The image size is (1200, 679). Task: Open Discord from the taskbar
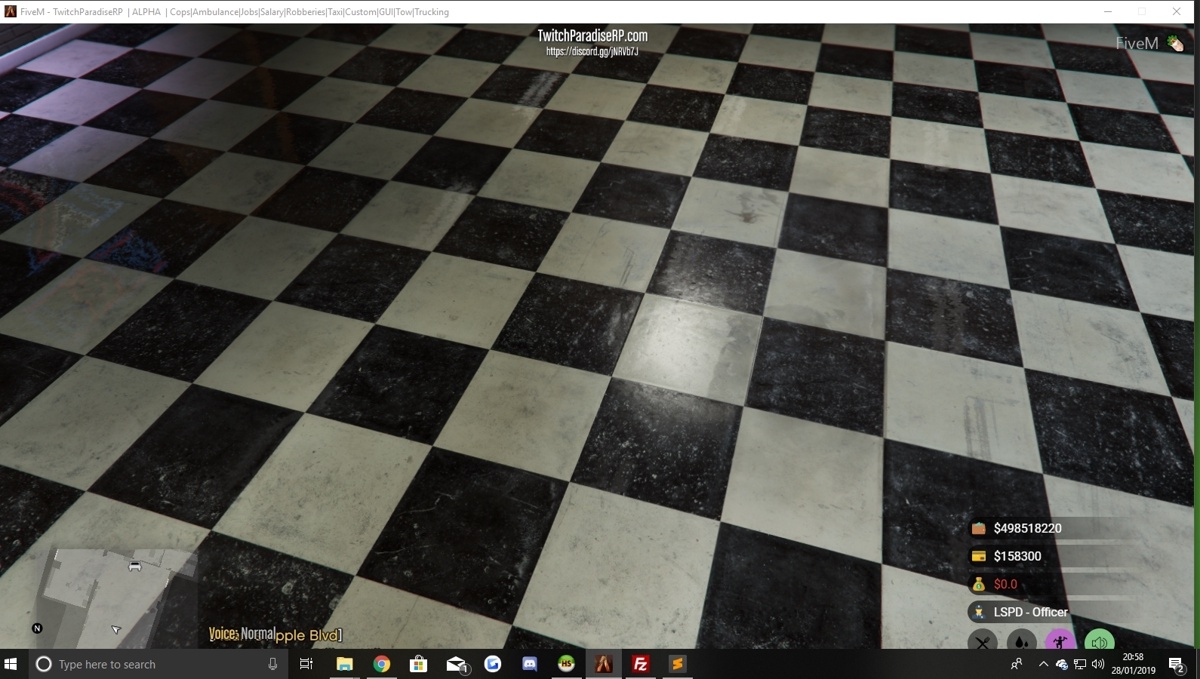coord(530,664)
